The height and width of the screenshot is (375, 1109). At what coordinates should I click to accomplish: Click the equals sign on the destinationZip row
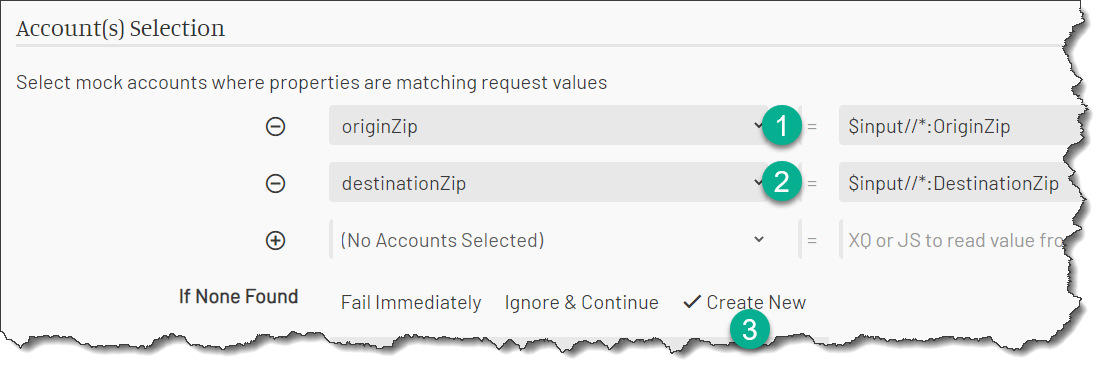point(812,184)
